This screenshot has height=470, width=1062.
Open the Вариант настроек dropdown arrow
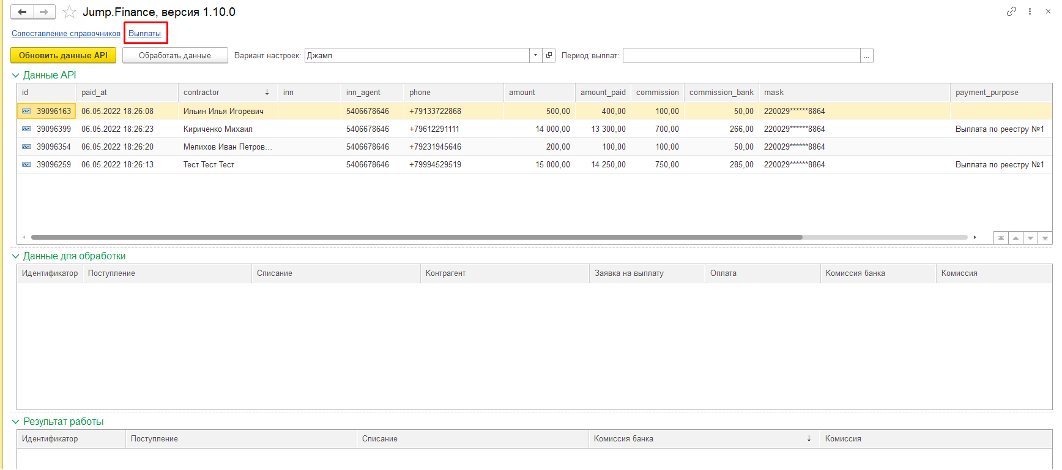(x=536, y=55)
